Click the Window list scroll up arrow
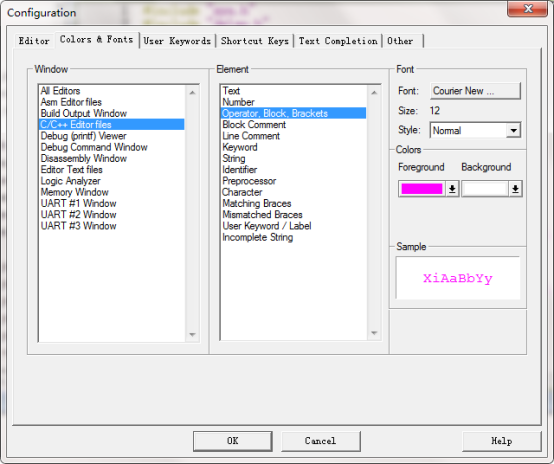This screenshot has width=554, height=464. (x=193, y=93)
